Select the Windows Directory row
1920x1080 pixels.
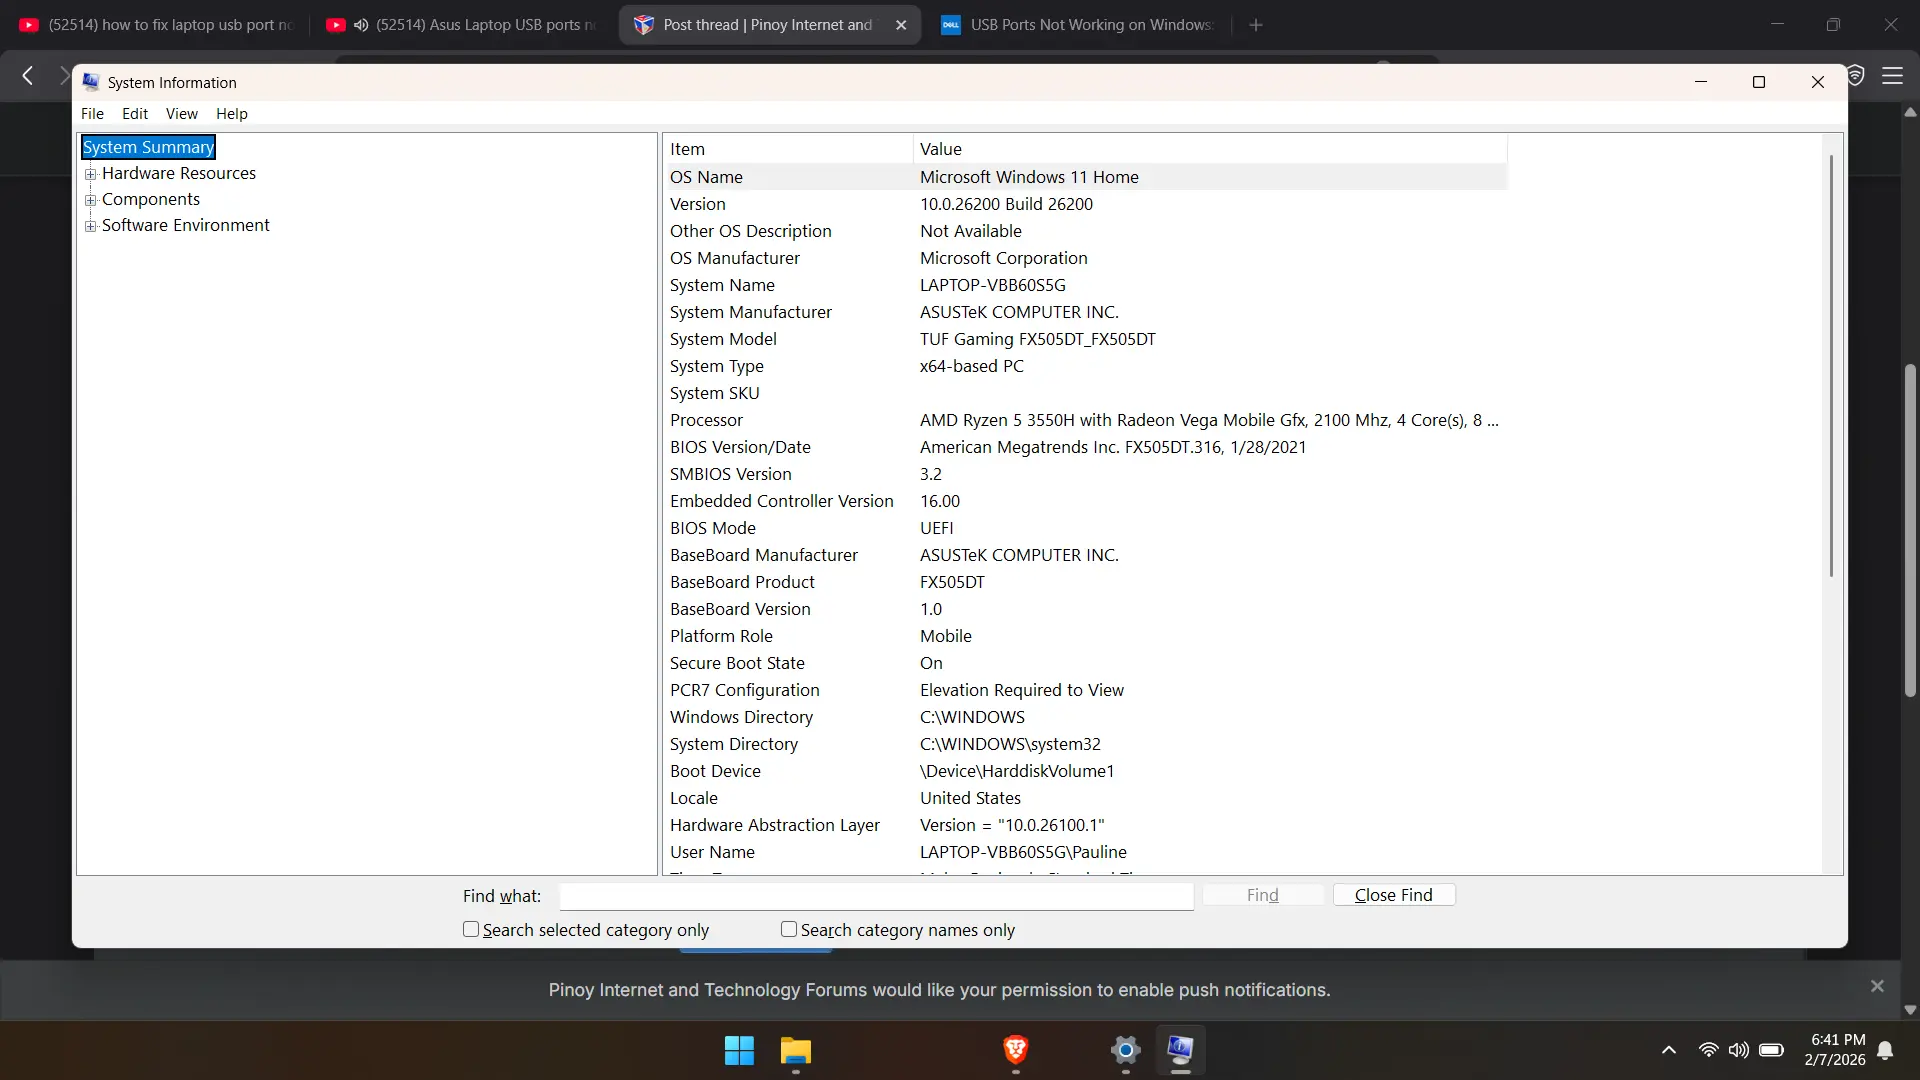coord(1087,717)
